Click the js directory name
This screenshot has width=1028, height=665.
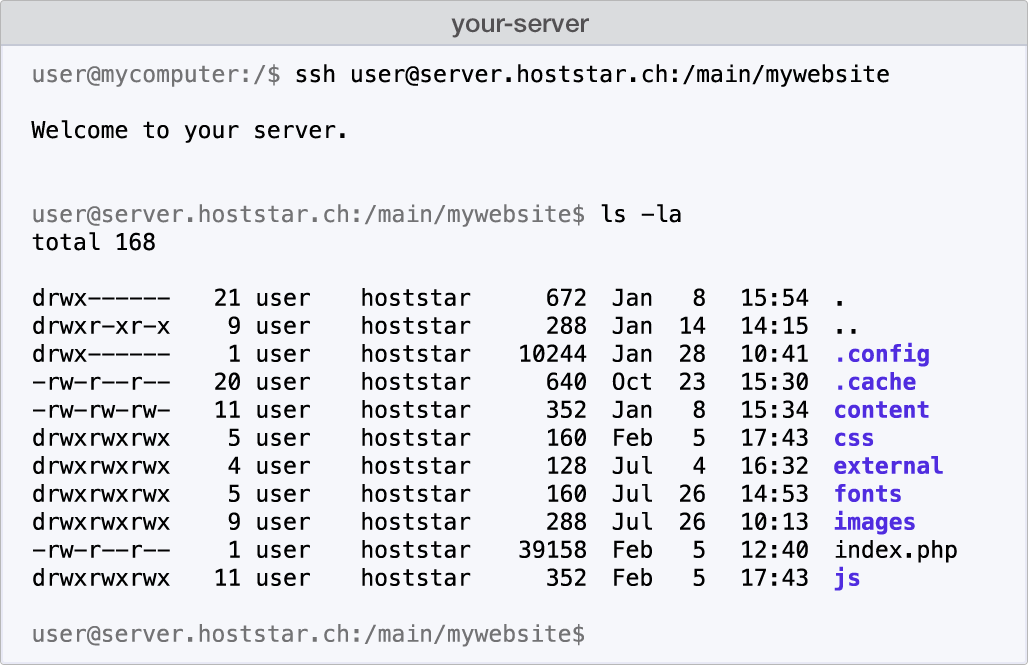(x=847, y=578)
